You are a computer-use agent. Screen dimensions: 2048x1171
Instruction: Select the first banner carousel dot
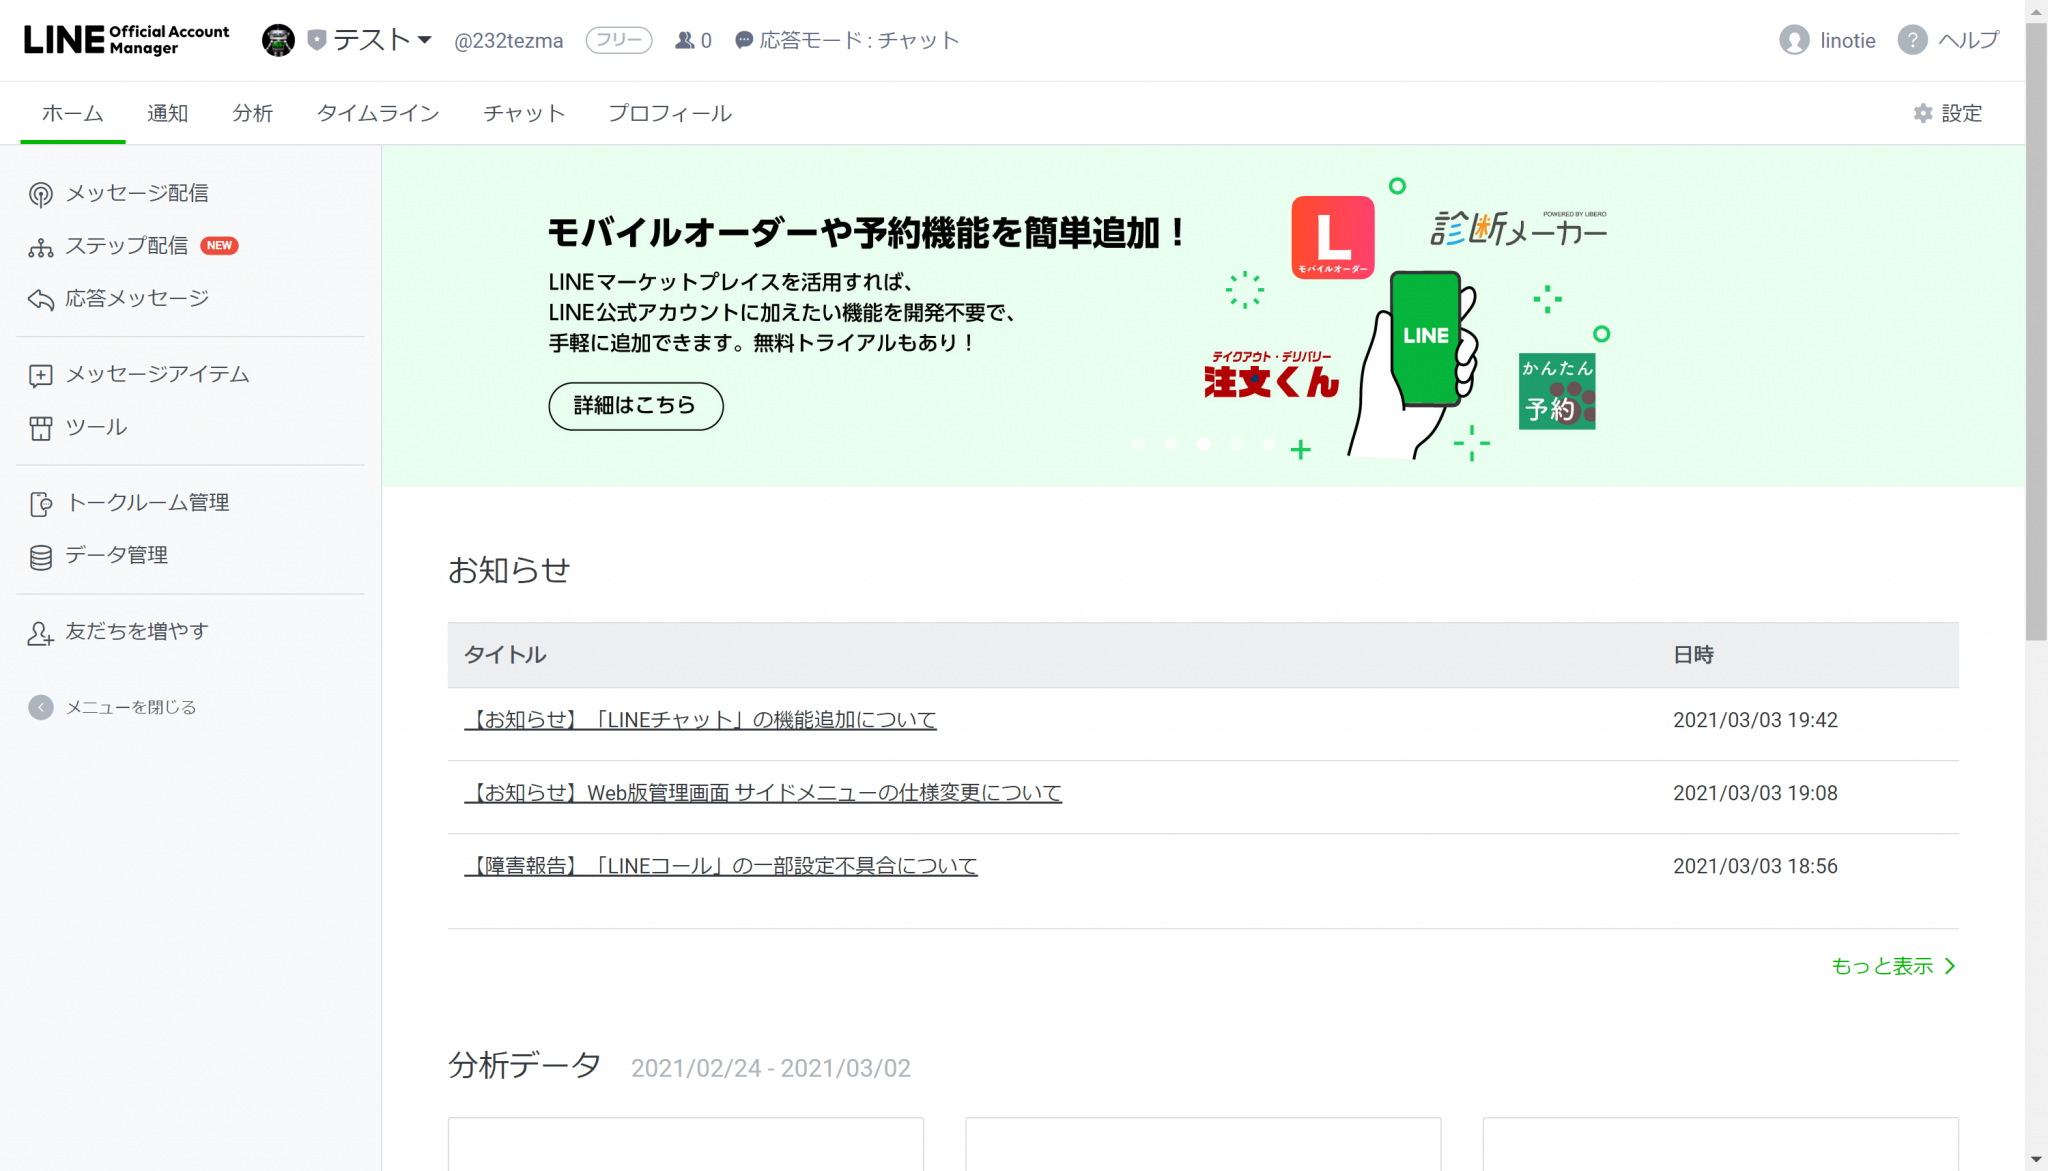[x=1138, y=444]
